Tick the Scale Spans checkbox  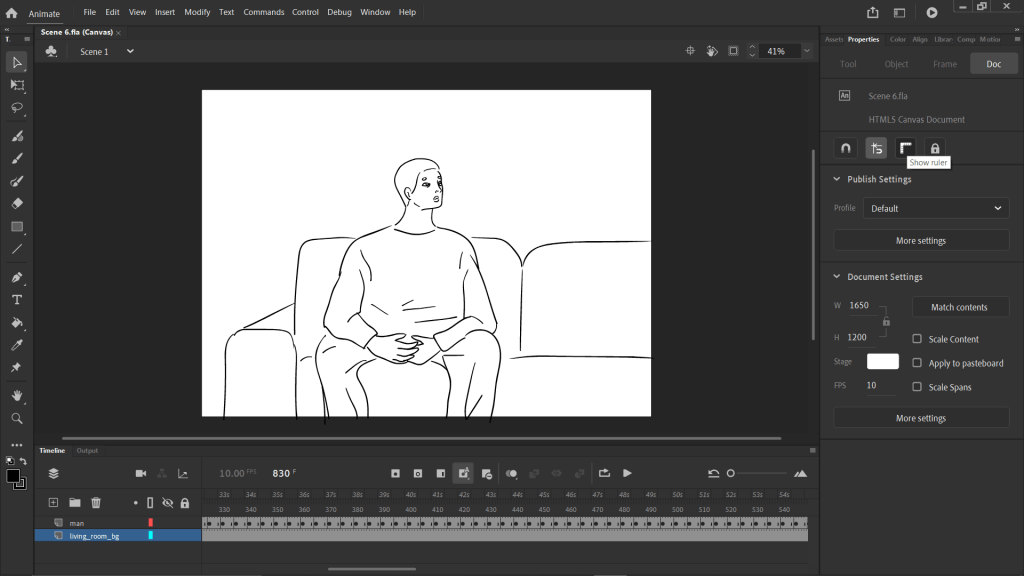coord(917,387)
